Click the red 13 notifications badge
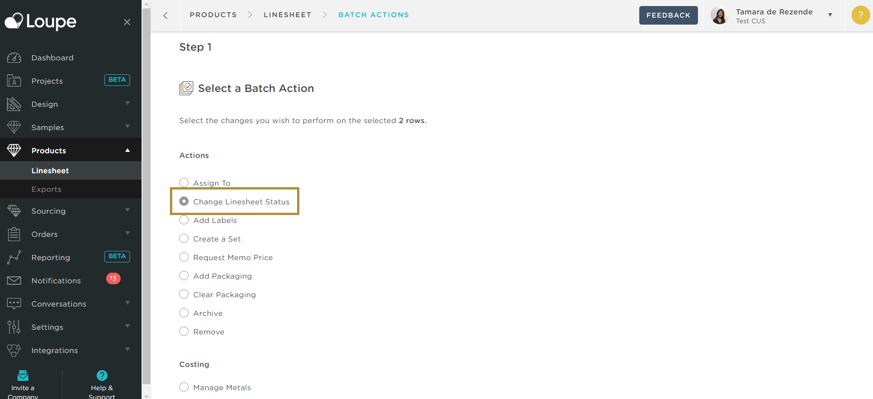Screen dimensions: 873x399 point(113,278)
